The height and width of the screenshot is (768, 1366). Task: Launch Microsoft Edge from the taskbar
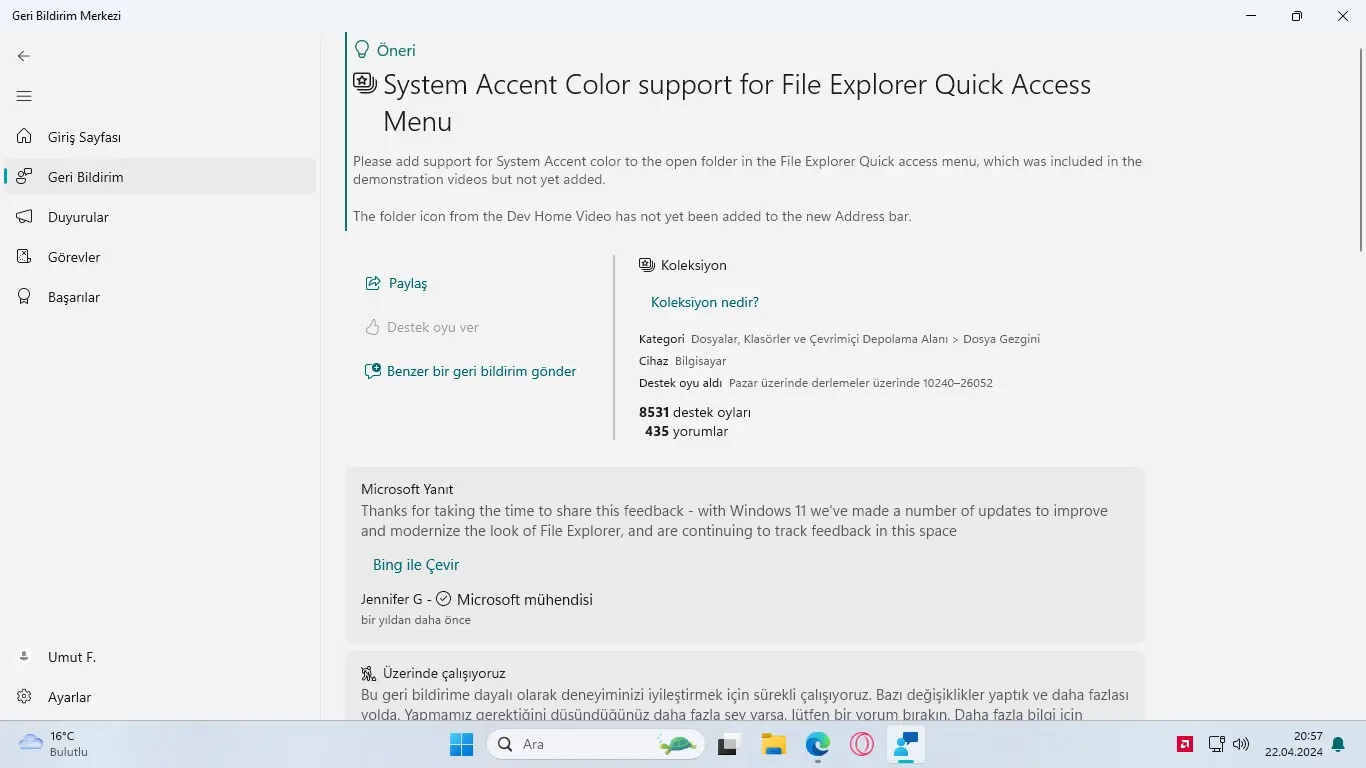[818, 744]
